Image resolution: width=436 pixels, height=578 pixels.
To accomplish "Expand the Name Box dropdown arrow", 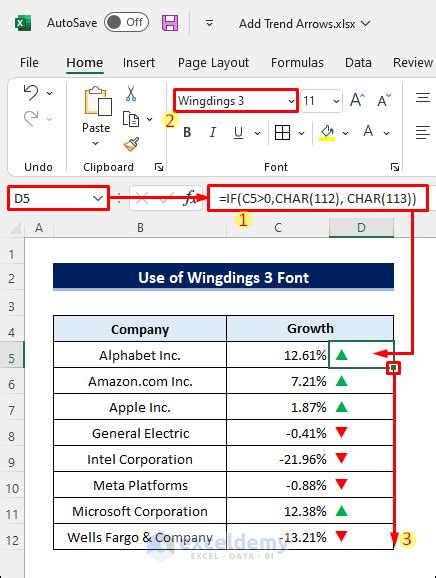I will pos(98,199).
